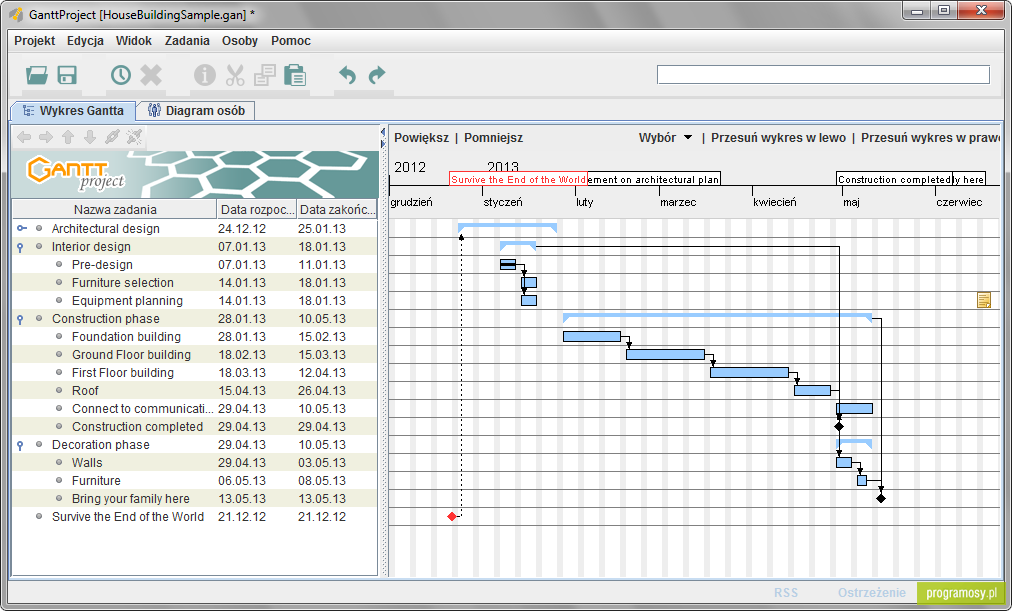This screenshot has width=1012, height=611.
Task: Paste with the clipboard icon
Action: (295, 75)
